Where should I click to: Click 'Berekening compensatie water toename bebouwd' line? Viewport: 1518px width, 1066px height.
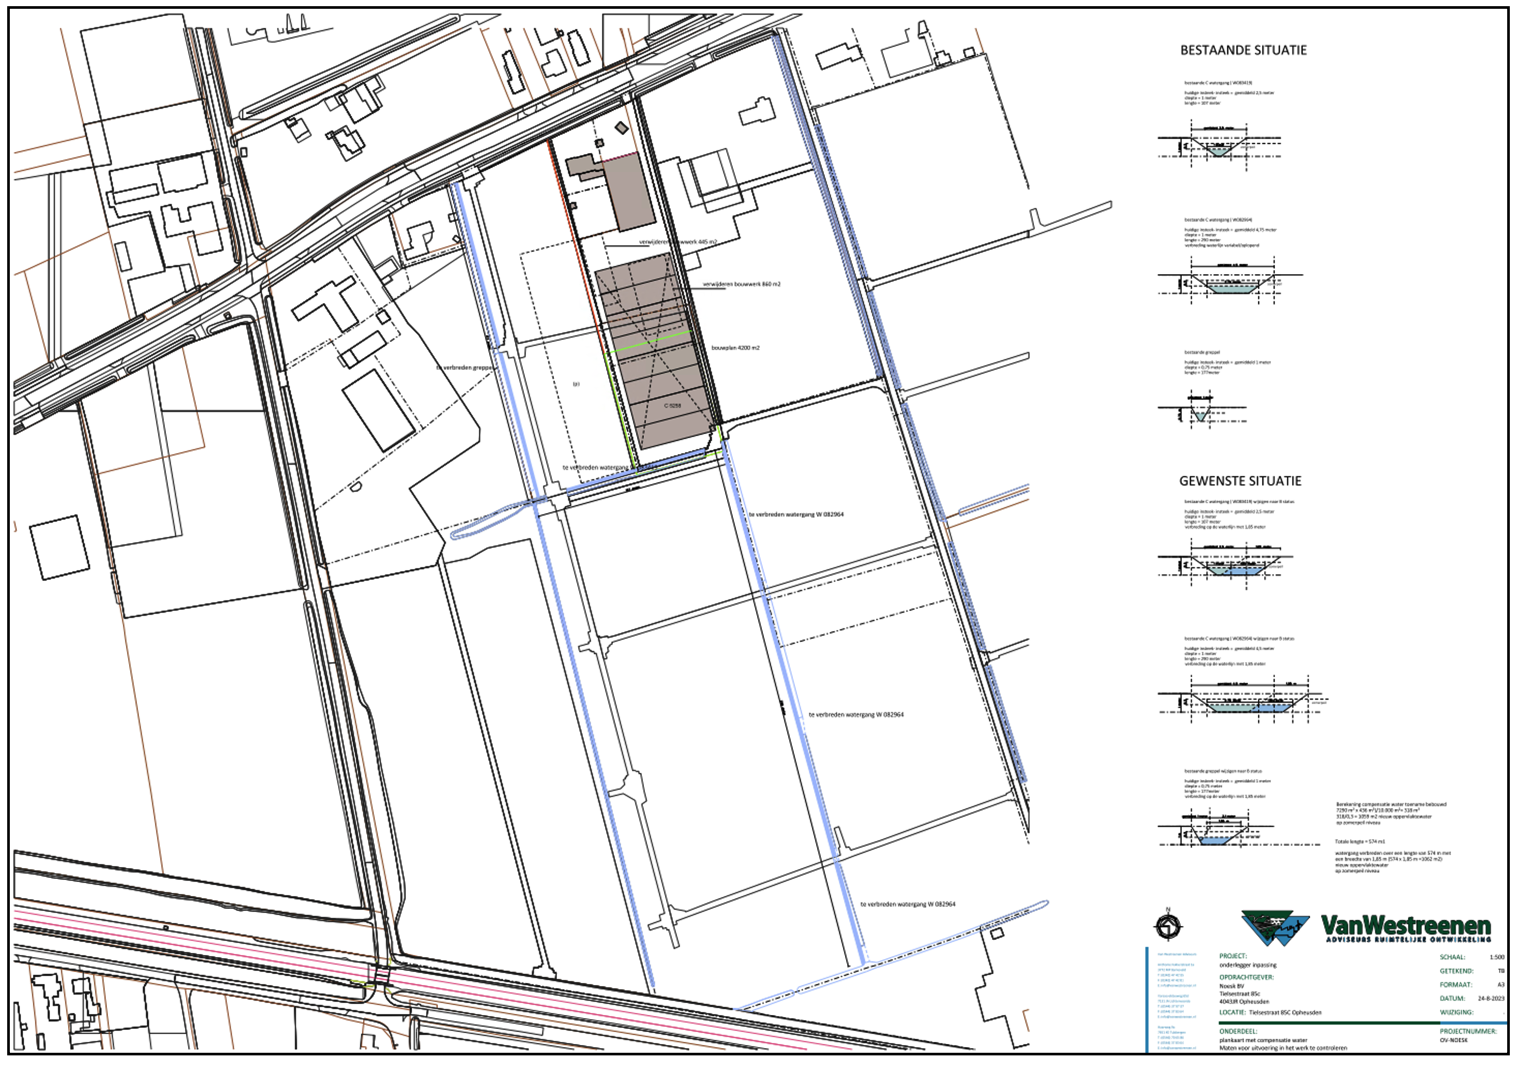pyautogui.click(x=1391, y=804)
